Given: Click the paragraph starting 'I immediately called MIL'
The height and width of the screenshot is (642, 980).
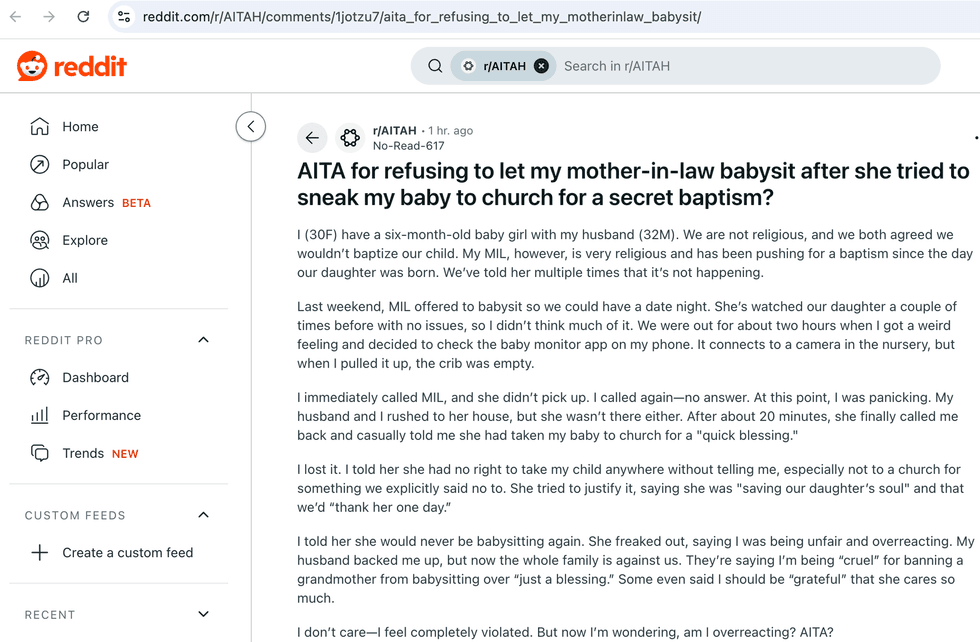Looking at the screenshot, I should click(x=628, y=416).
